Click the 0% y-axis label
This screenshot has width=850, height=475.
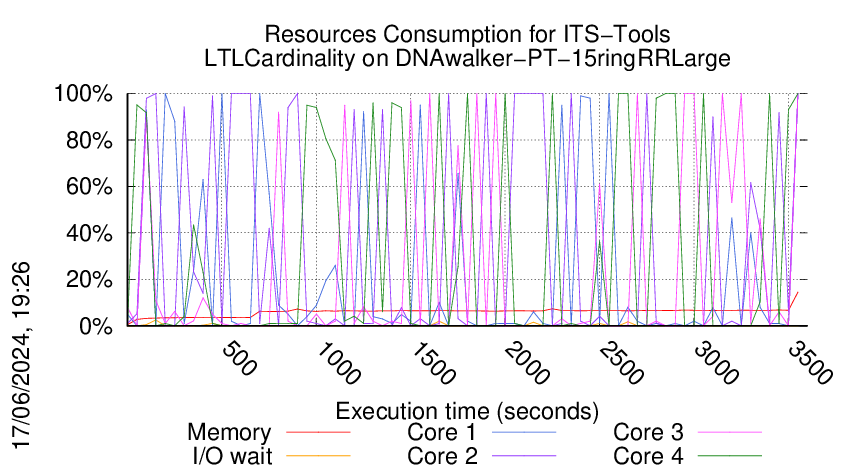pos(96,326)
